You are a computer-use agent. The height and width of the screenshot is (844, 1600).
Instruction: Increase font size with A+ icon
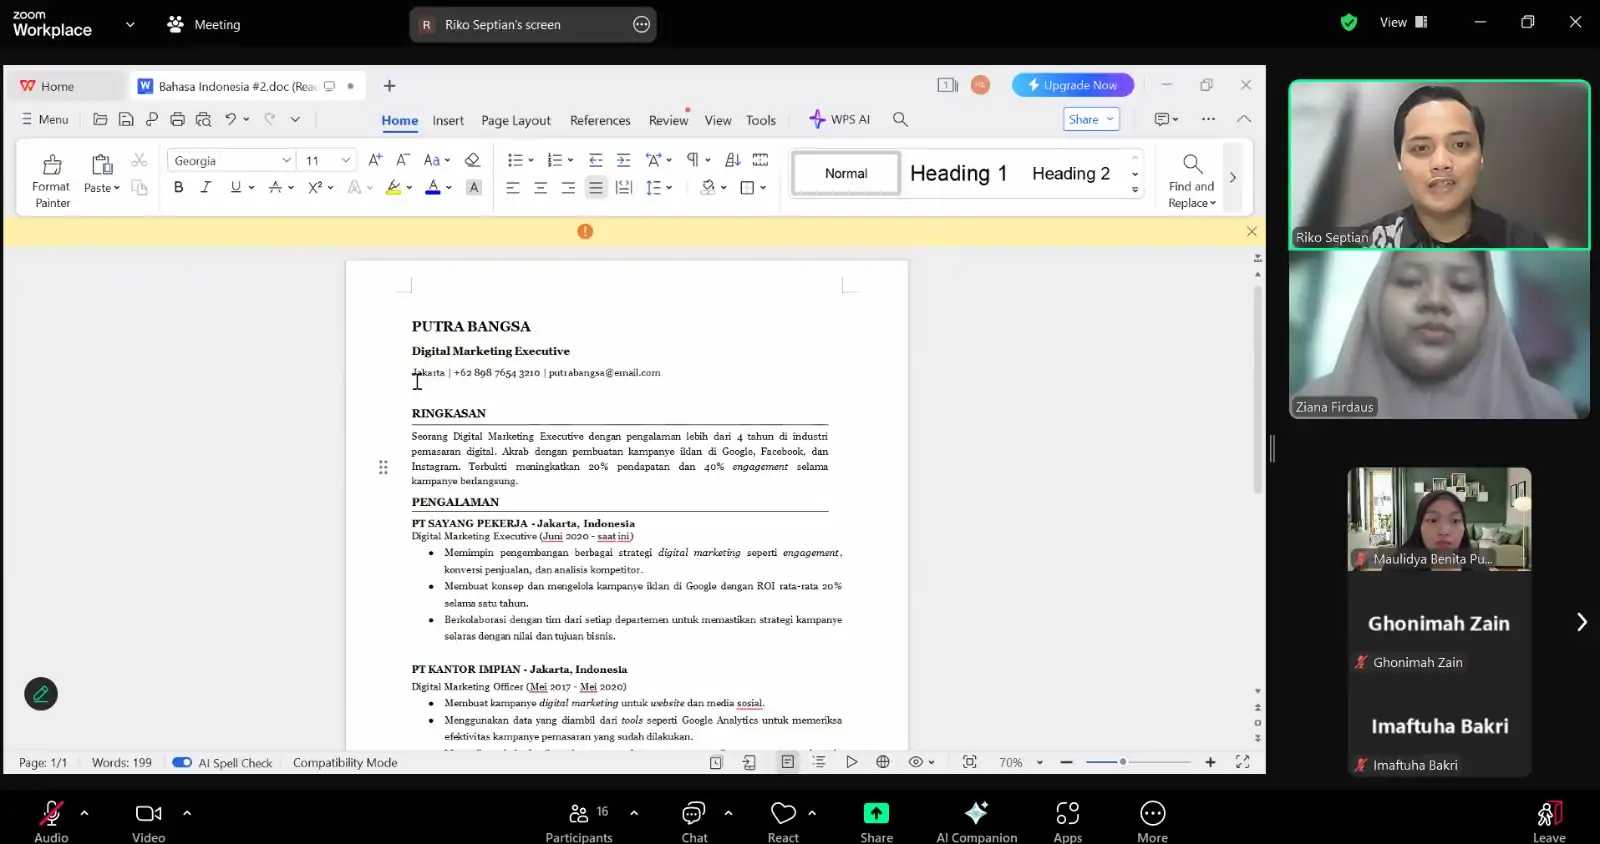coord(375,160)
